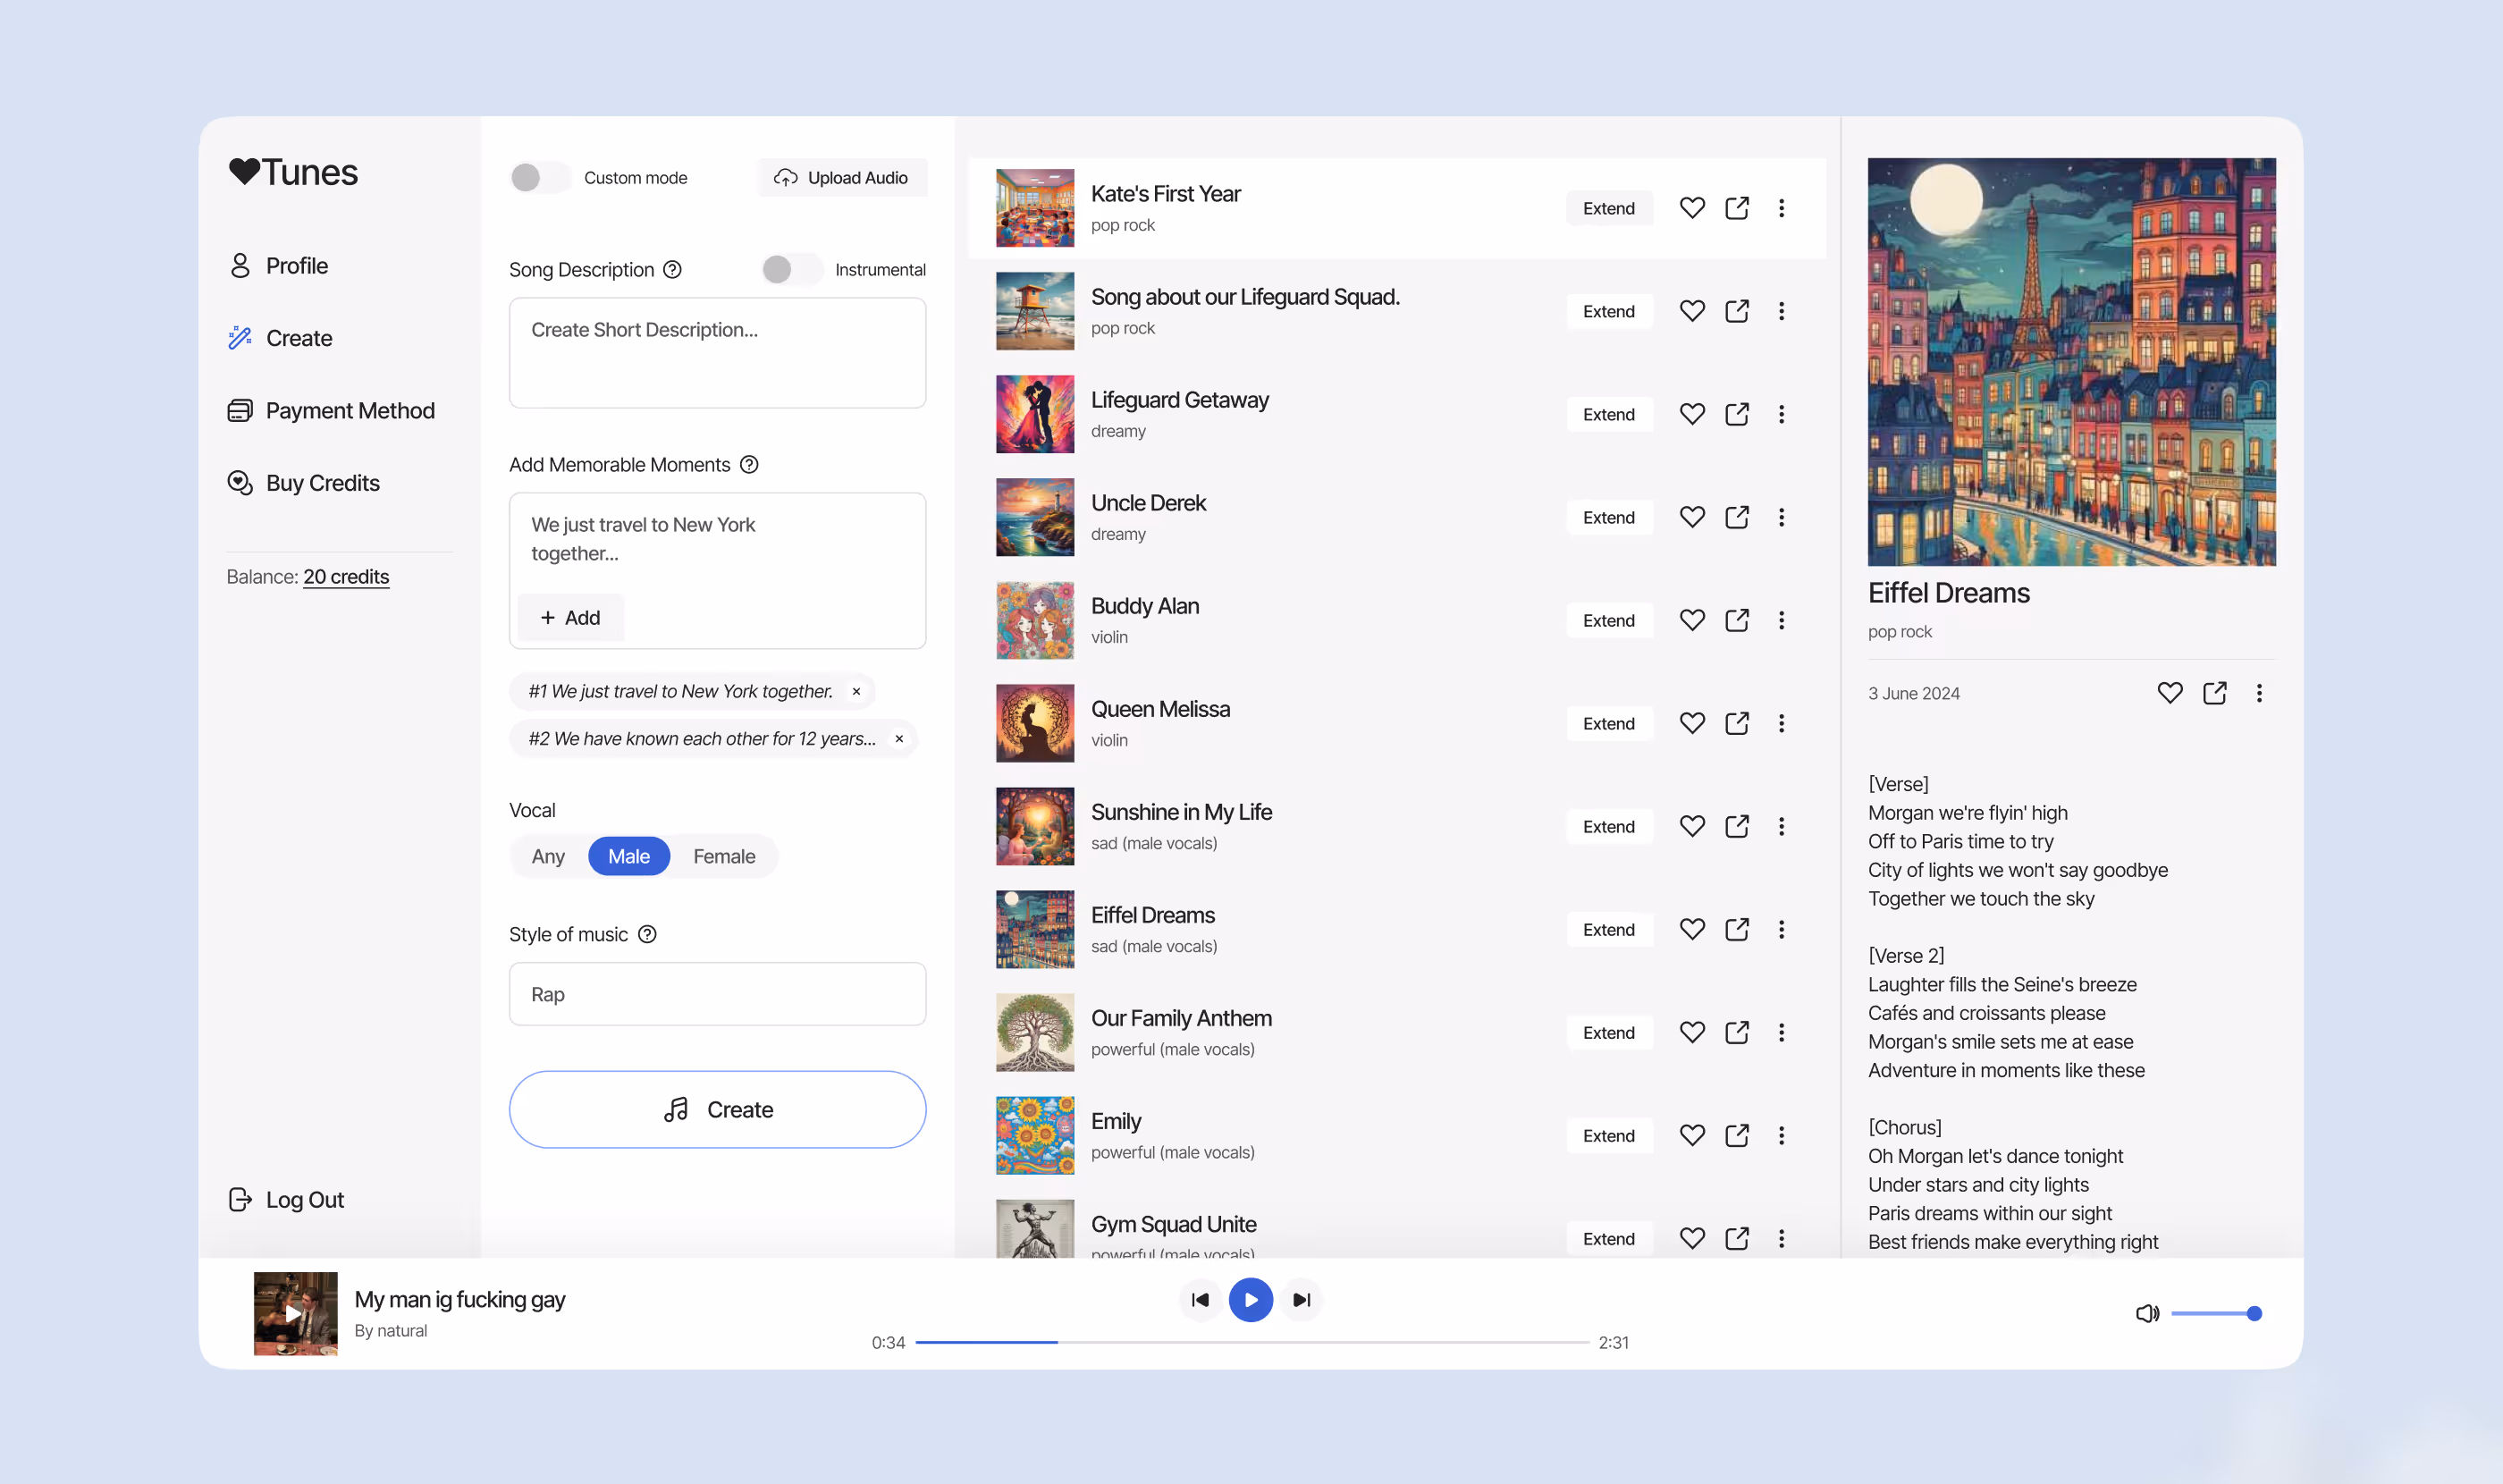This screenshot has height=1484, width=2503.
Task: Adjust the volume slider handle
Action: click(2254, 1313)
